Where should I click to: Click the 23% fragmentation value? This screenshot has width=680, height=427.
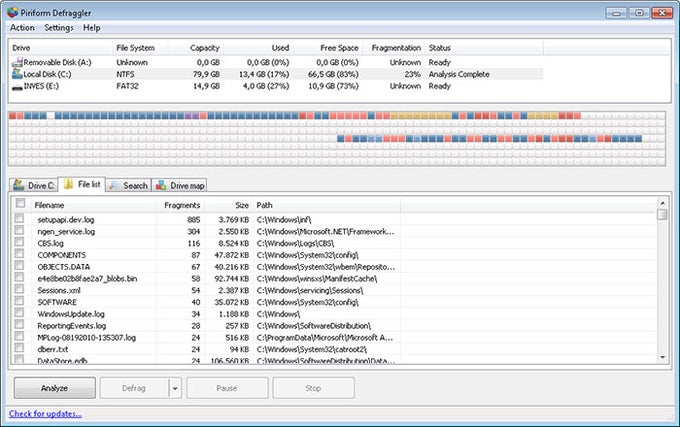(x=412, y=74)
